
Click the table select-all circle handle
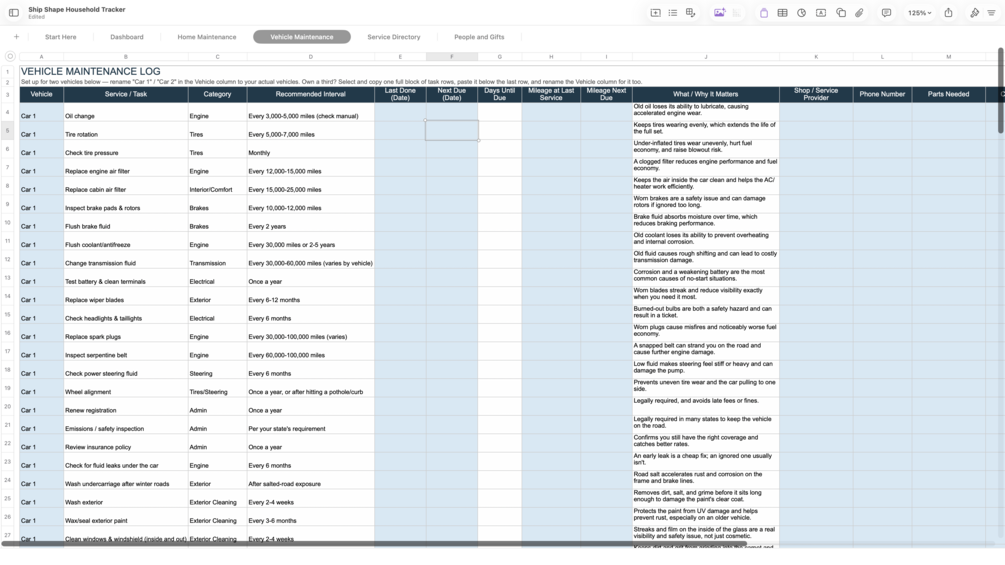point(10,56)
